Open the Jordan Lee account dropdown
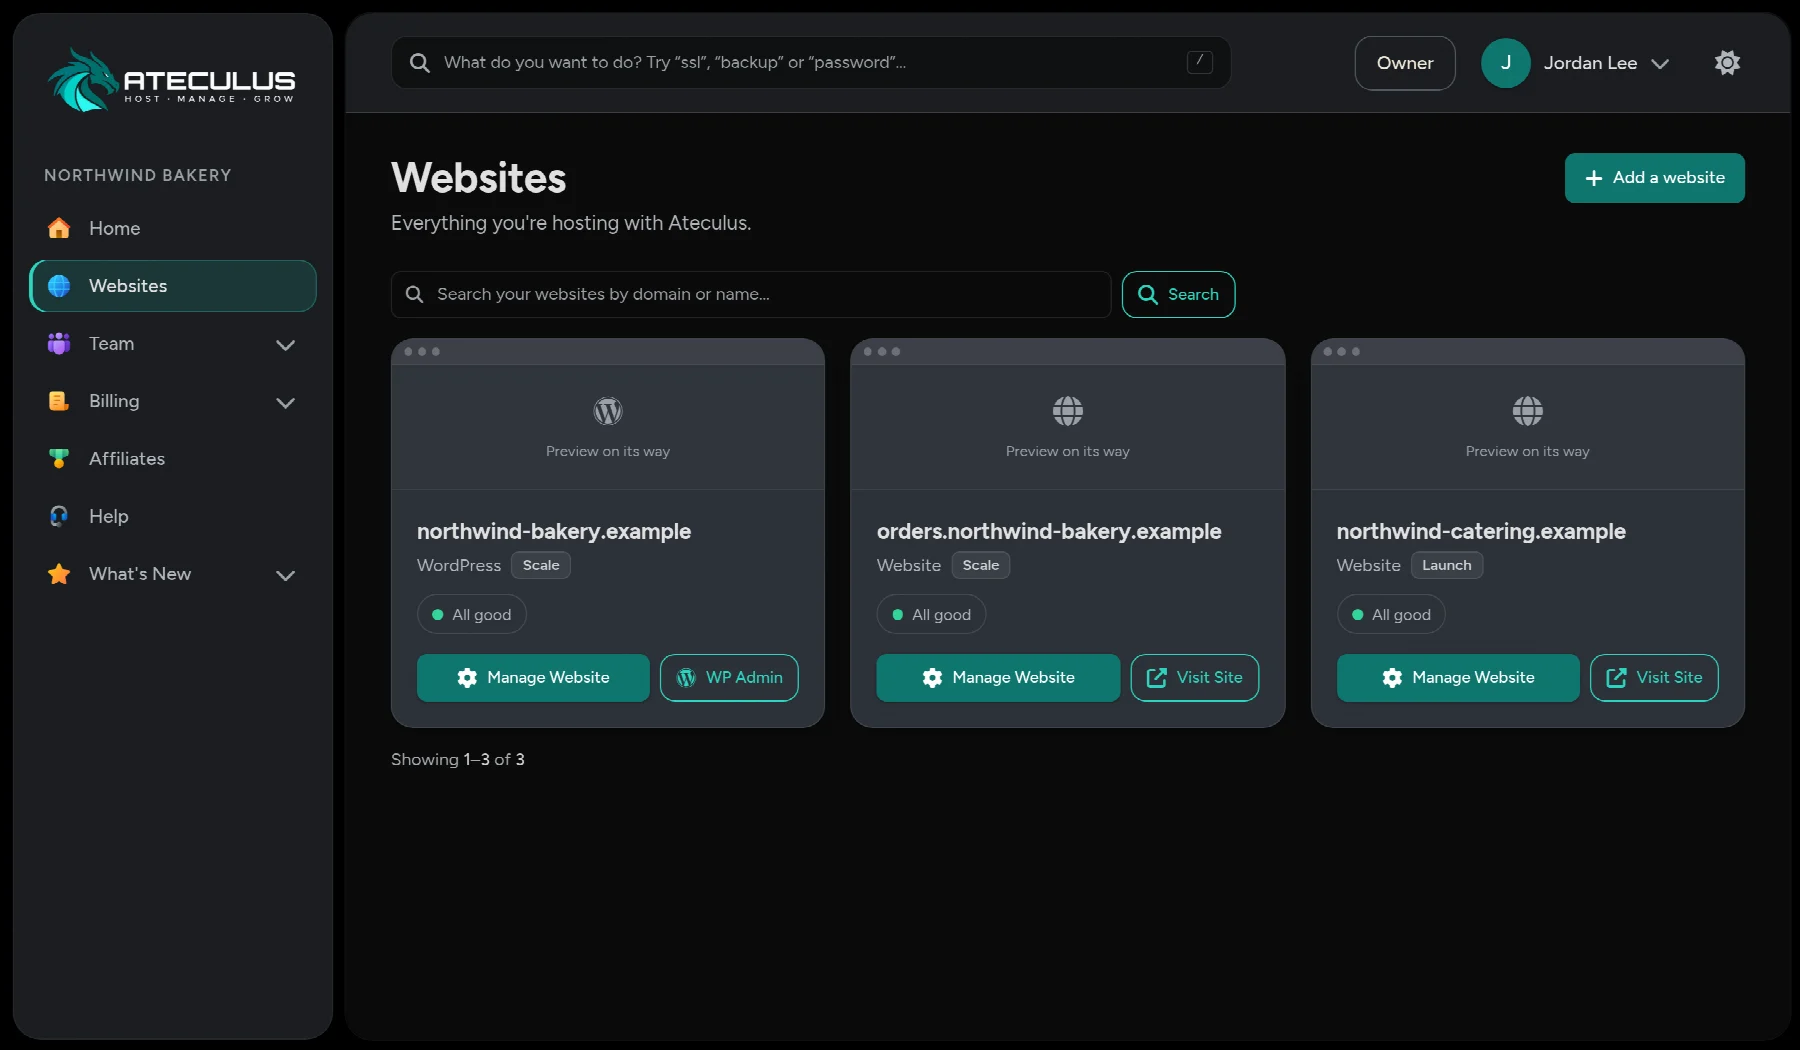The height and width of the screenshot is (1050, 1800). (x=1575, y=63)
